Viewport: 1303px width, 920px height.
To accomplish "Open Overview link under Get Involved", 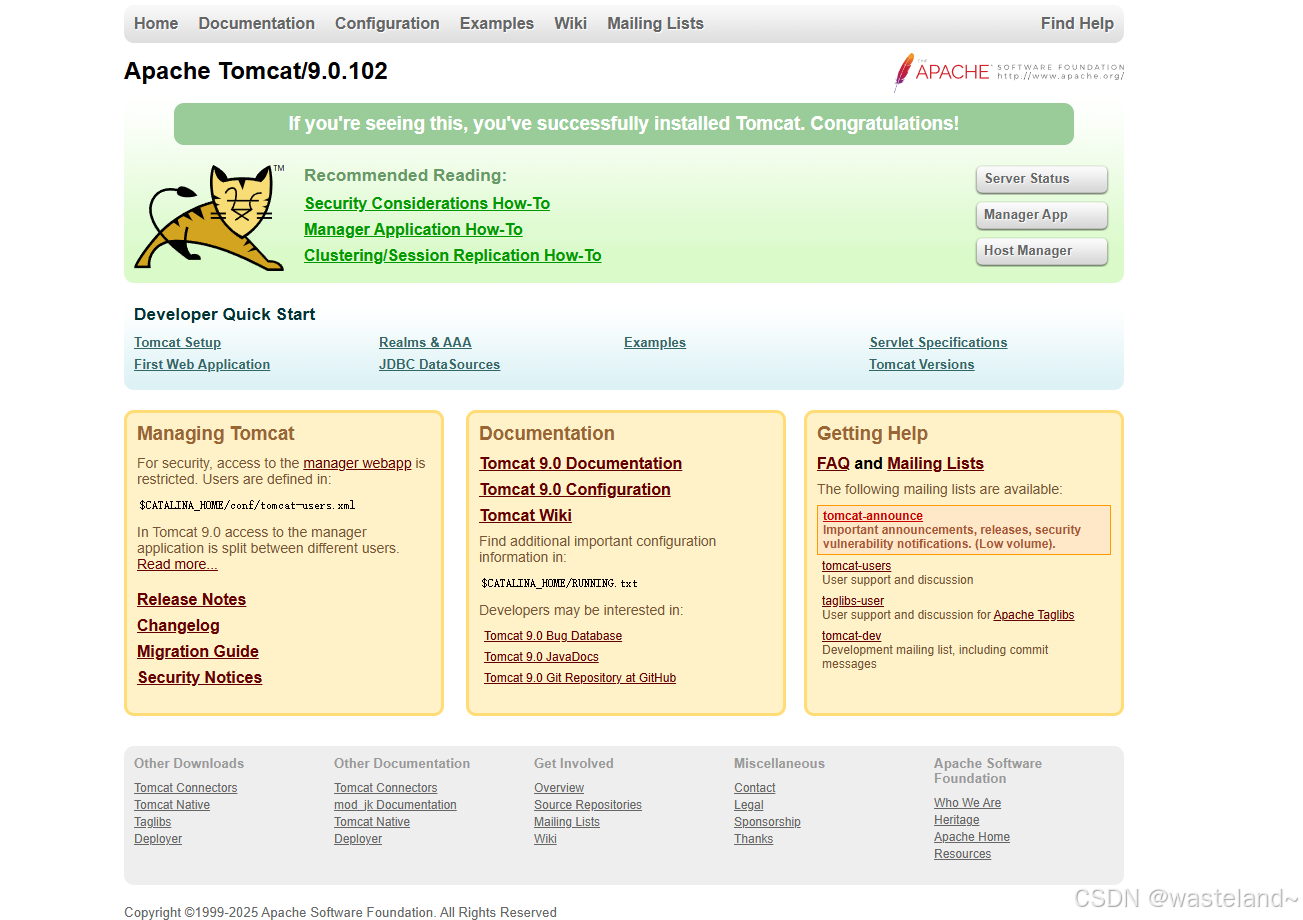I will pos(559,788).
